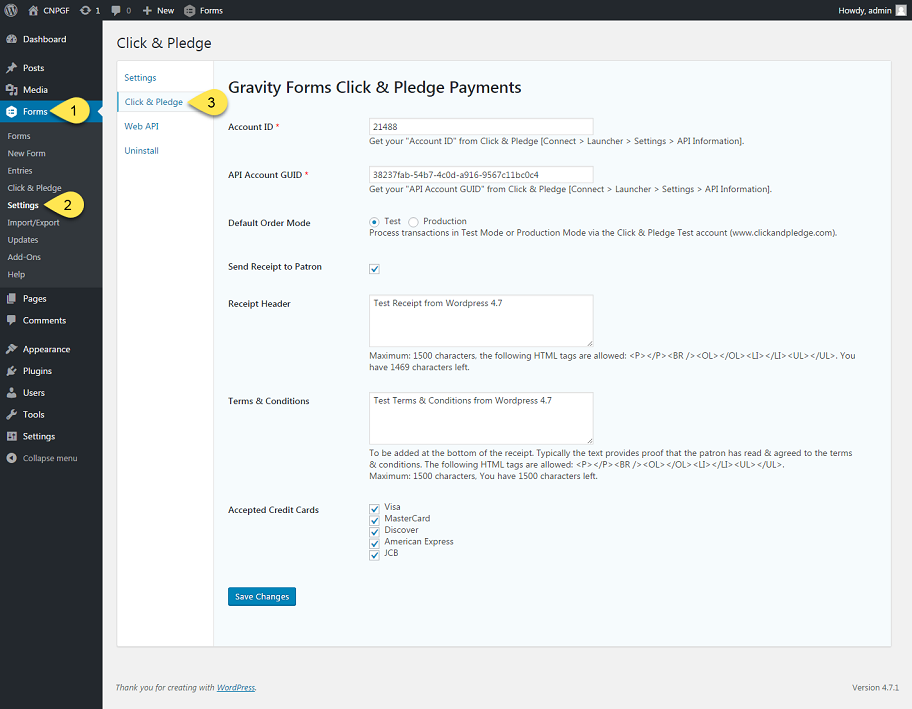This screenshot has height=709, width=912.
Task: Click the Appearance paintbrush icon
Action: 12,349
